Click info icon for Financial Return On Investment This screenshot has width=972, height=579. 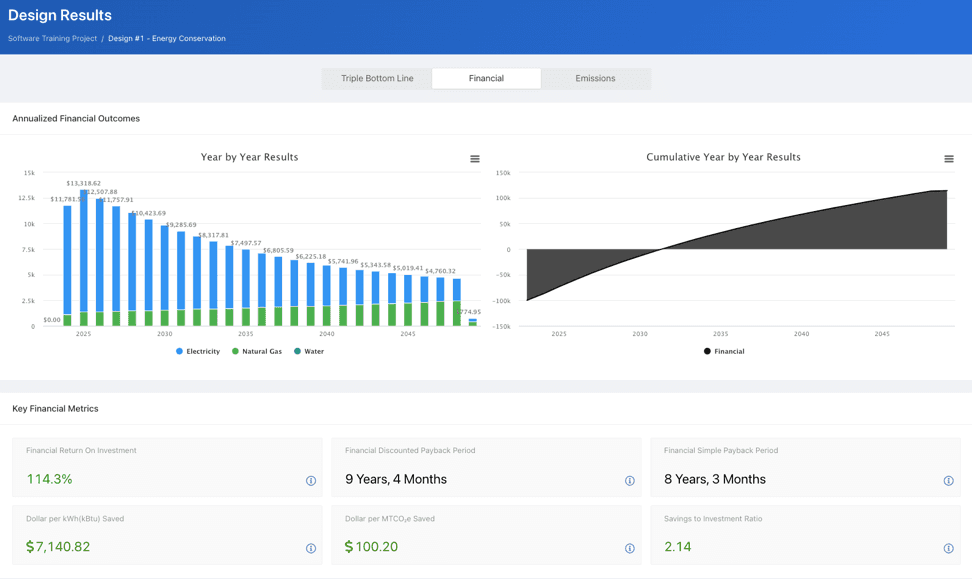(311, 481)
